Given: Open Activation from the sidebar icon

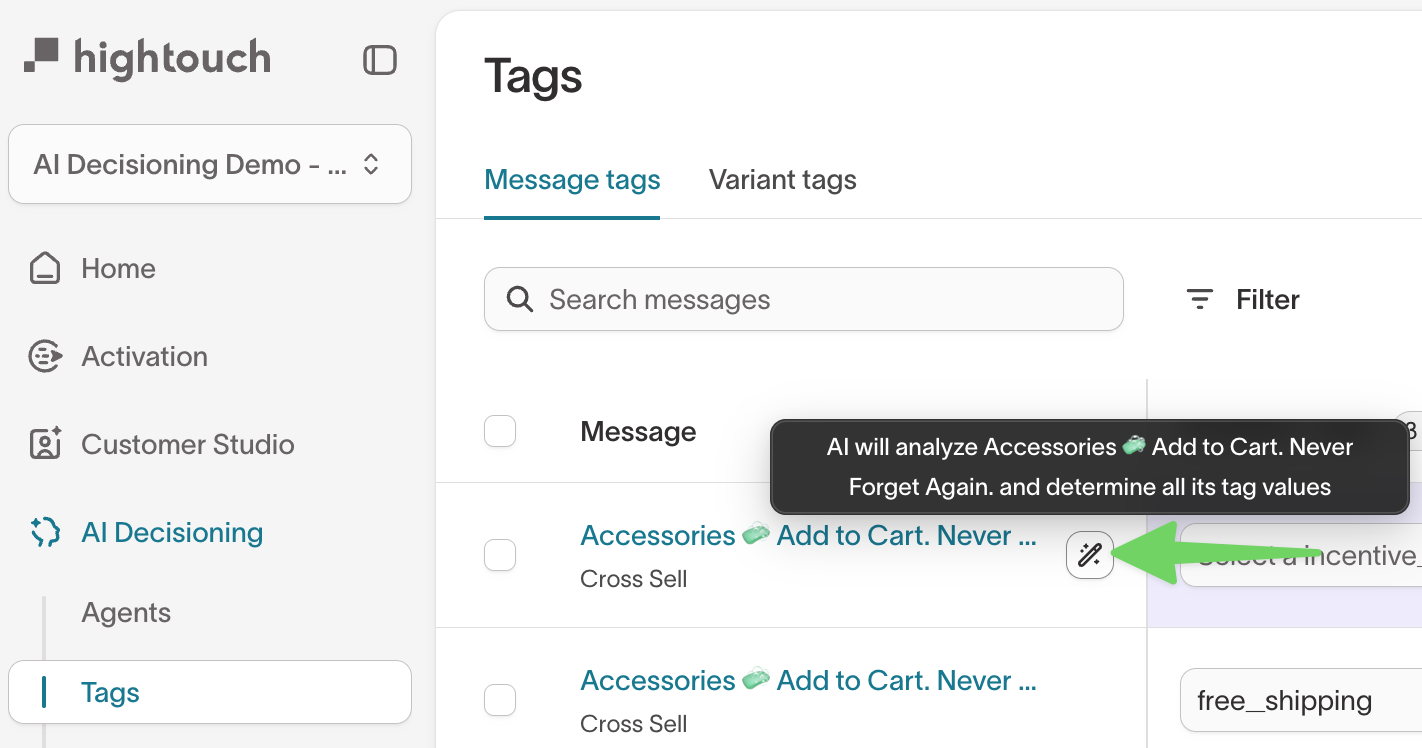Looking at the screenshot, I should (45, 355).
